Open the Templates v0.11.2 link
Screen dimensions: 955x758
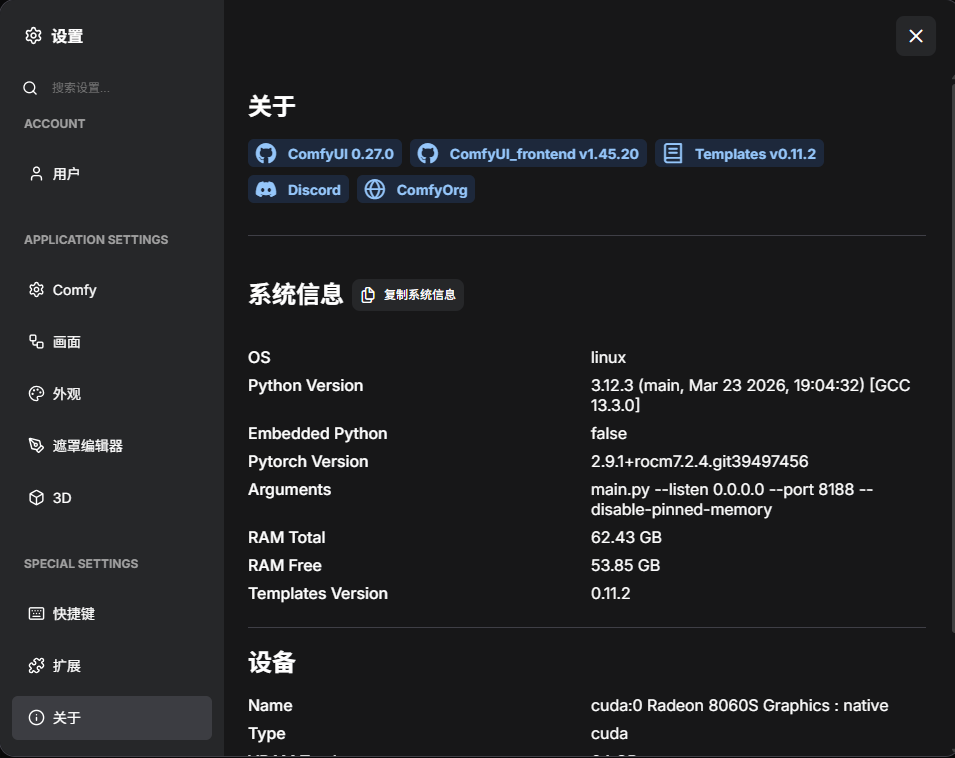[739, 153]
